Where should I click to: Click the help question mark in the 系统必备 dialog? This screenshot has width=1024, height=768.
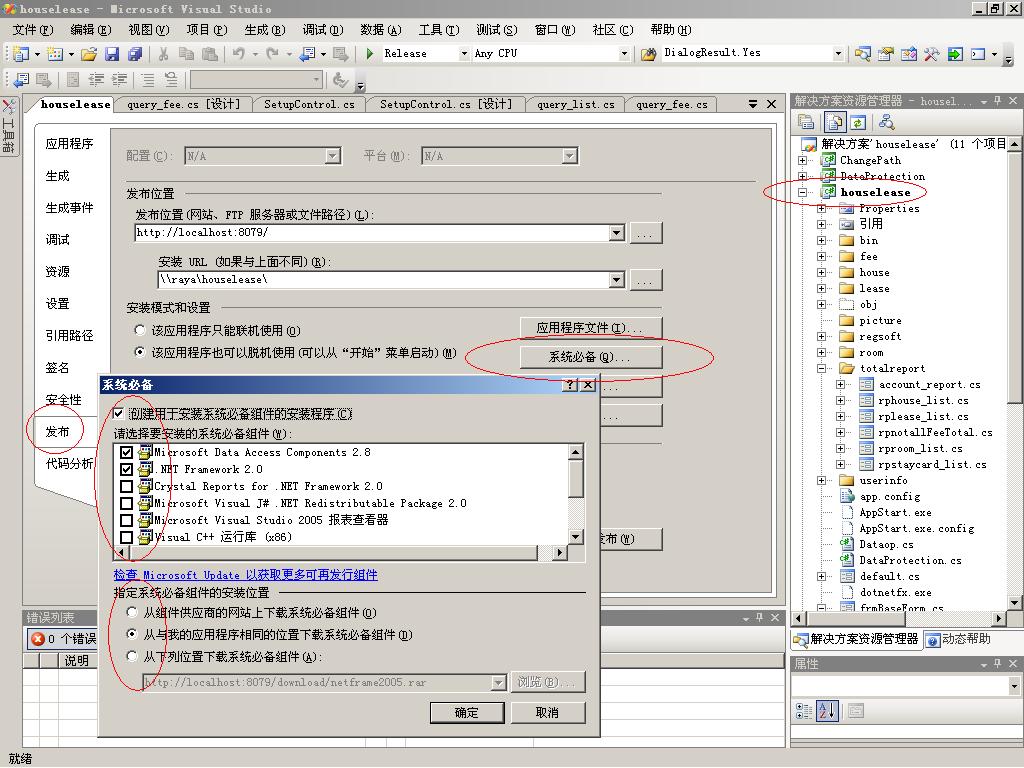click(x=570, y=385)
